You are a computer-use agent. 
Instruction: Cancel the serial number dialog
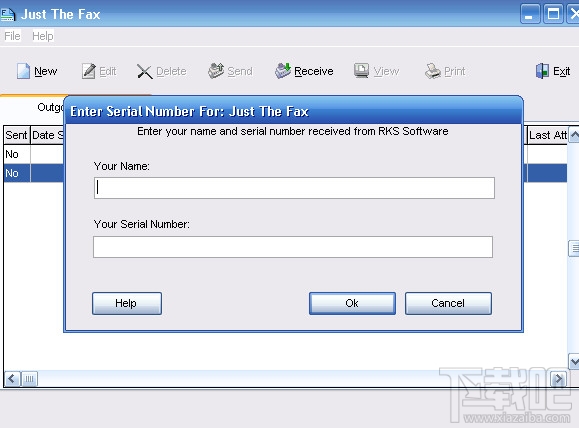[448, 303]
